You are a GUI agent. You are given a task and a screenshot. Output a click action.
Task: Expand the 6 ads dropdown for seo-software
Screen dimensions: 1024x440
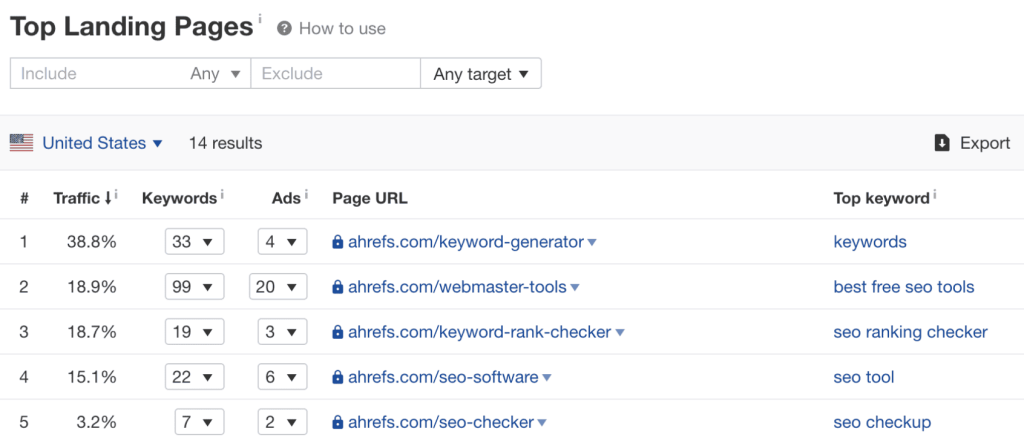[282, 377]
